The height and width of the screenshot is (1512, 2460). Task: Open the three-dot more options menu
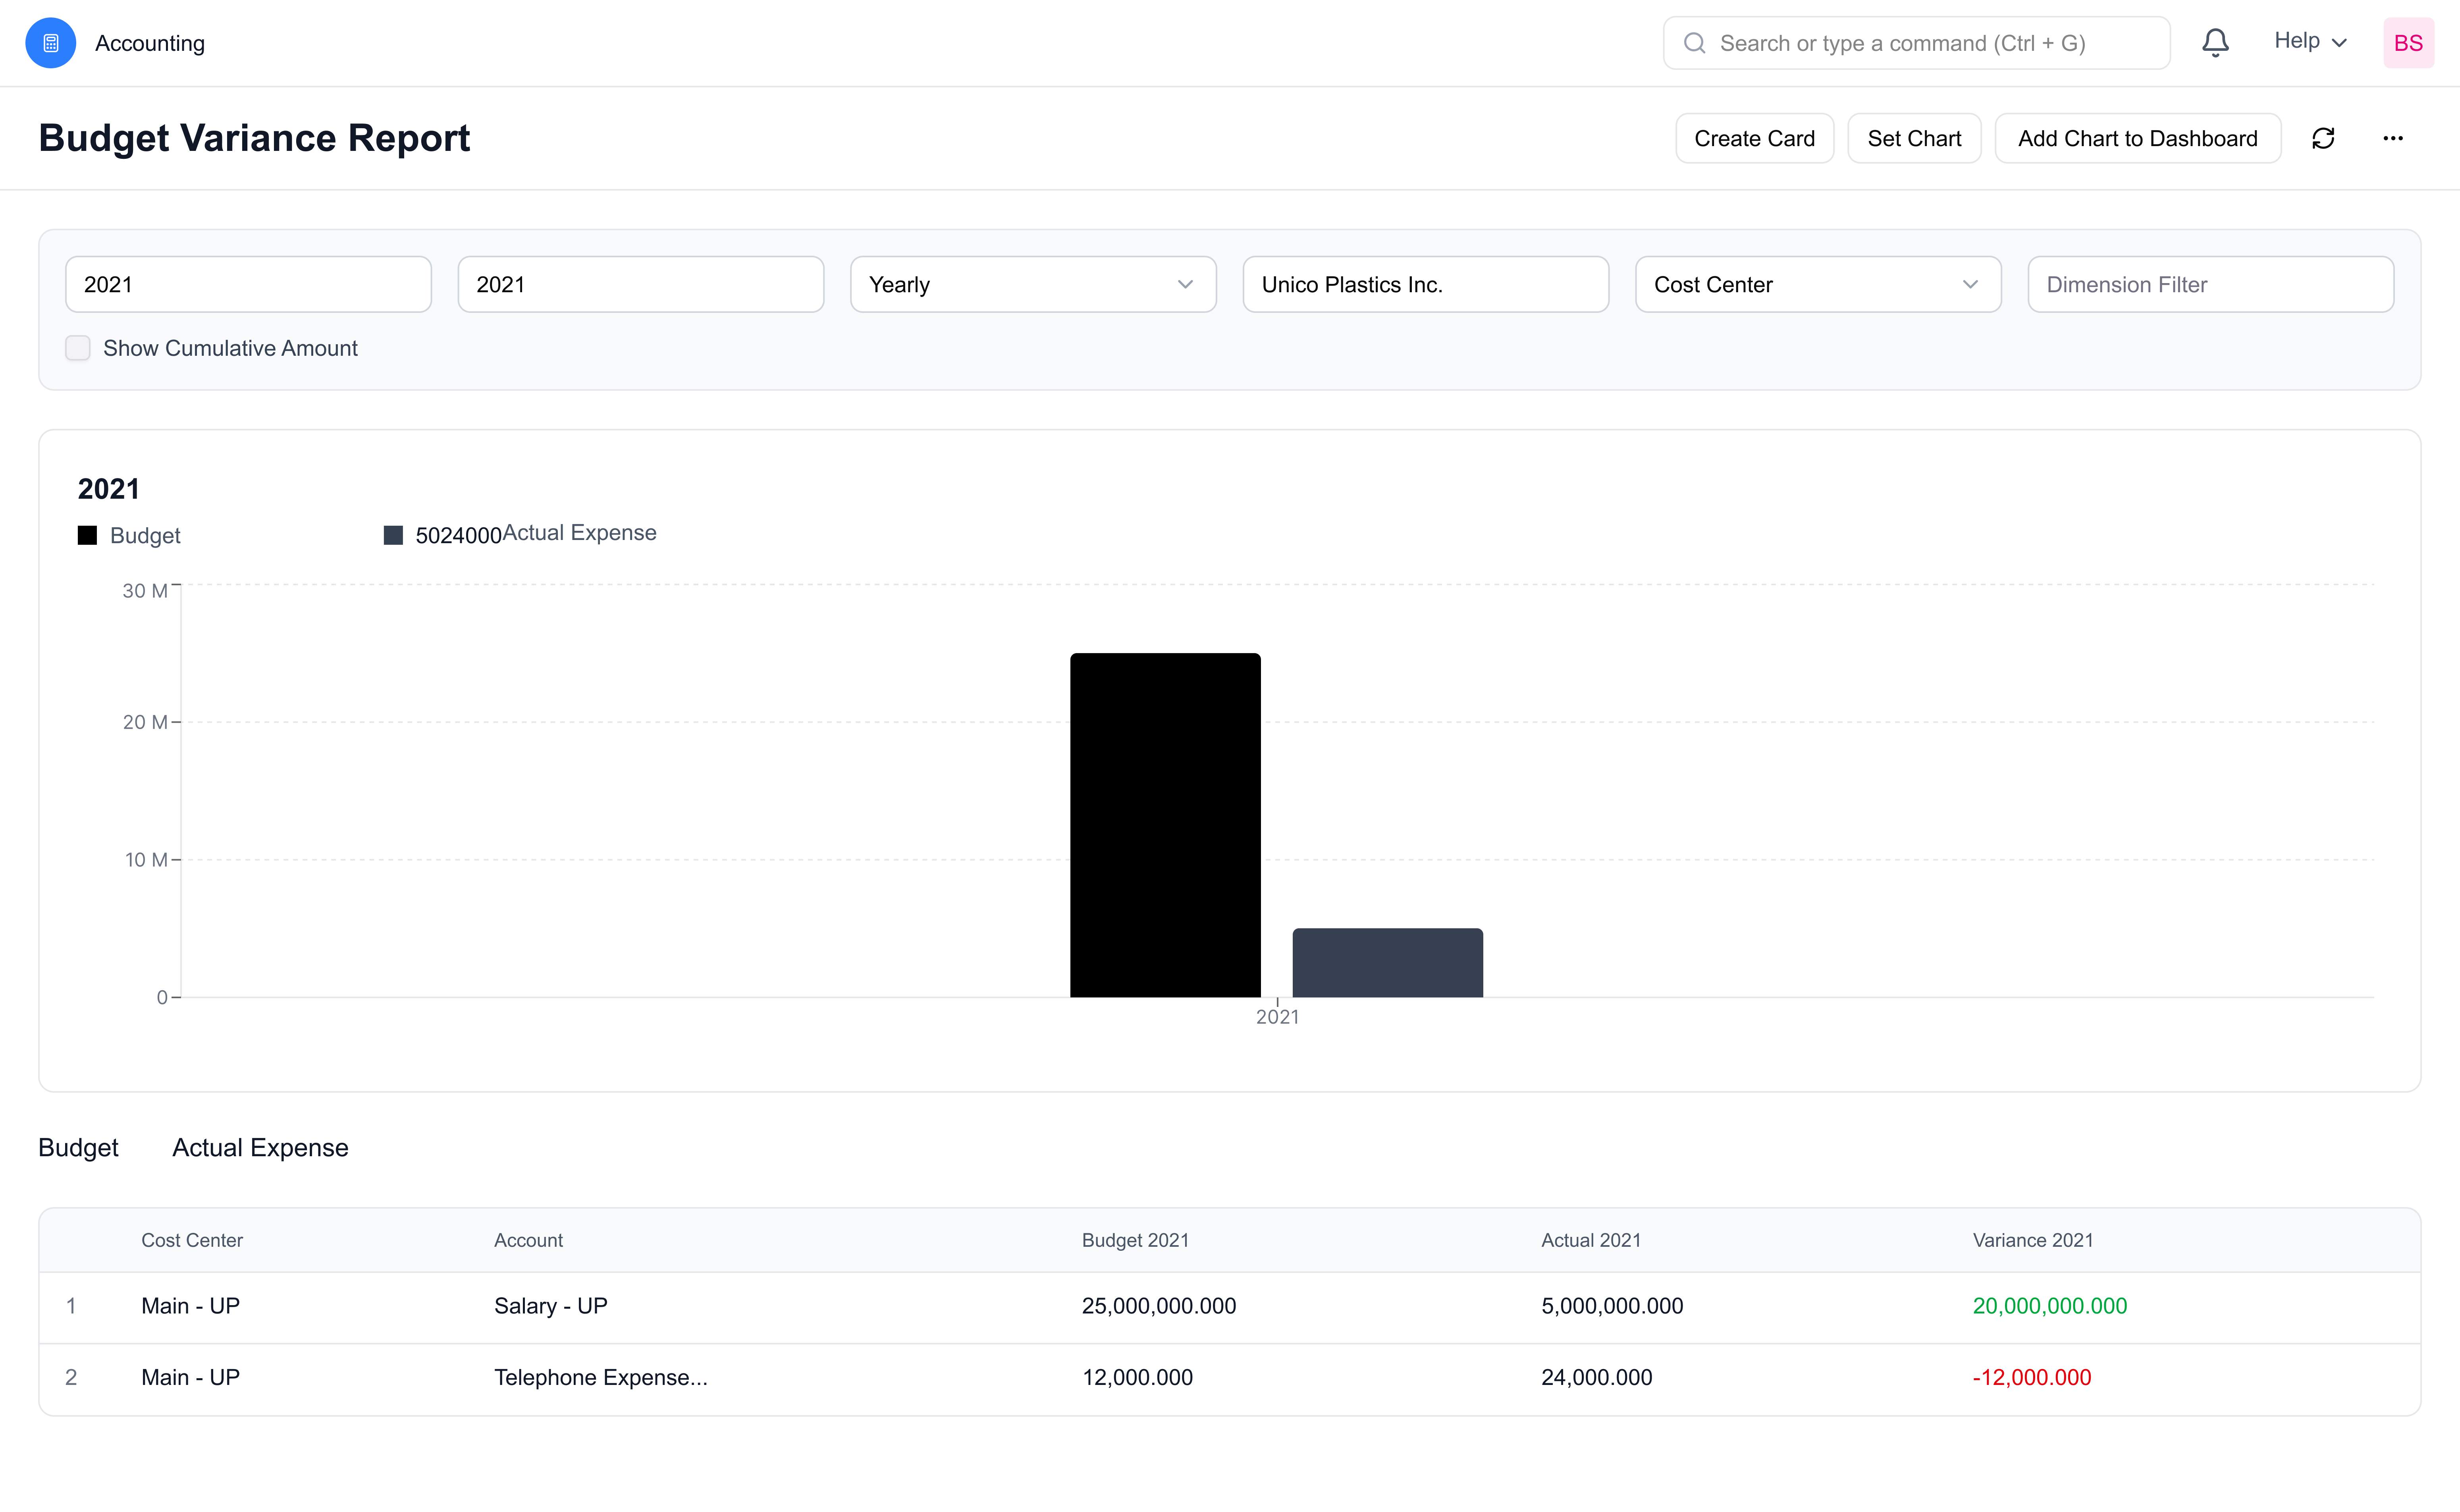(x=2393, y=138)
